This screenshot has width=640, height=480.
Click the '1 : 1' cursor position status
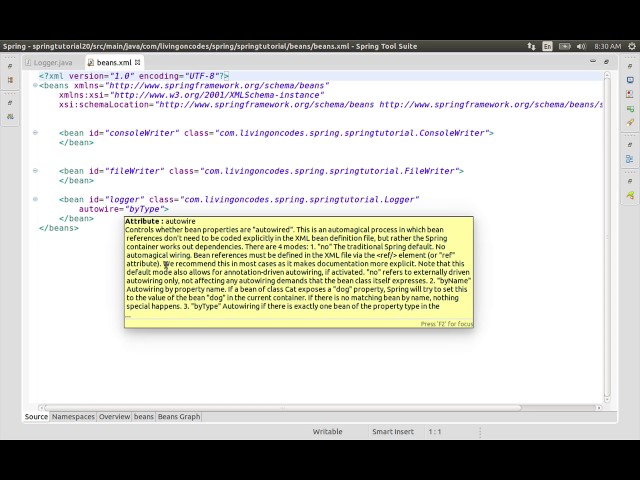(x=435, y=431)
